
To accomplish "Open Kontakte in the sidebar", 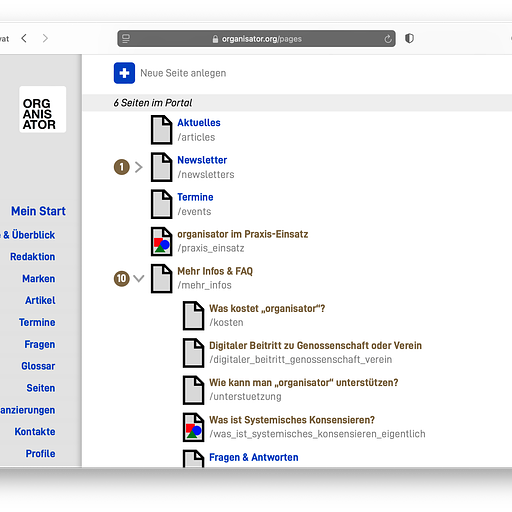I will tap(35, 432).
